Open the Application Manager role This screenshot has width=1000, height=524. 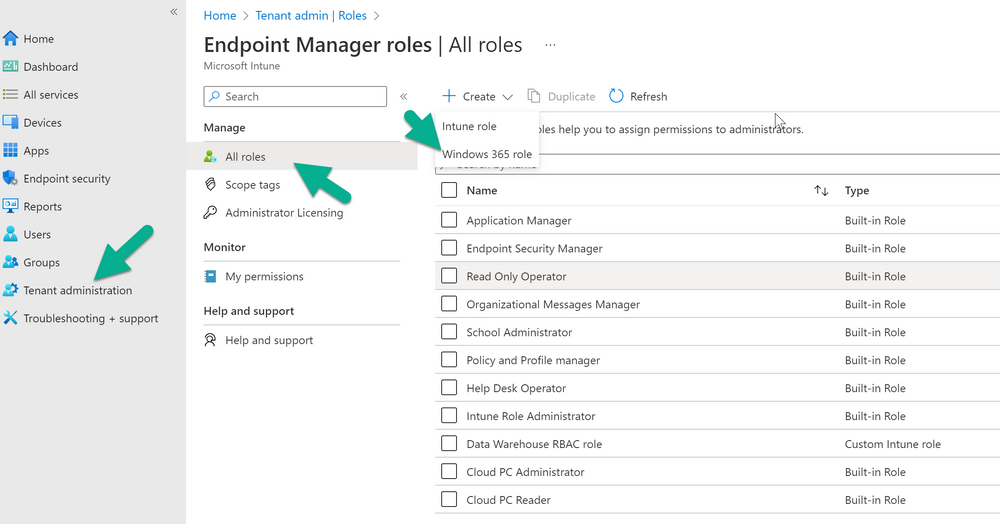tap(518, 221)
